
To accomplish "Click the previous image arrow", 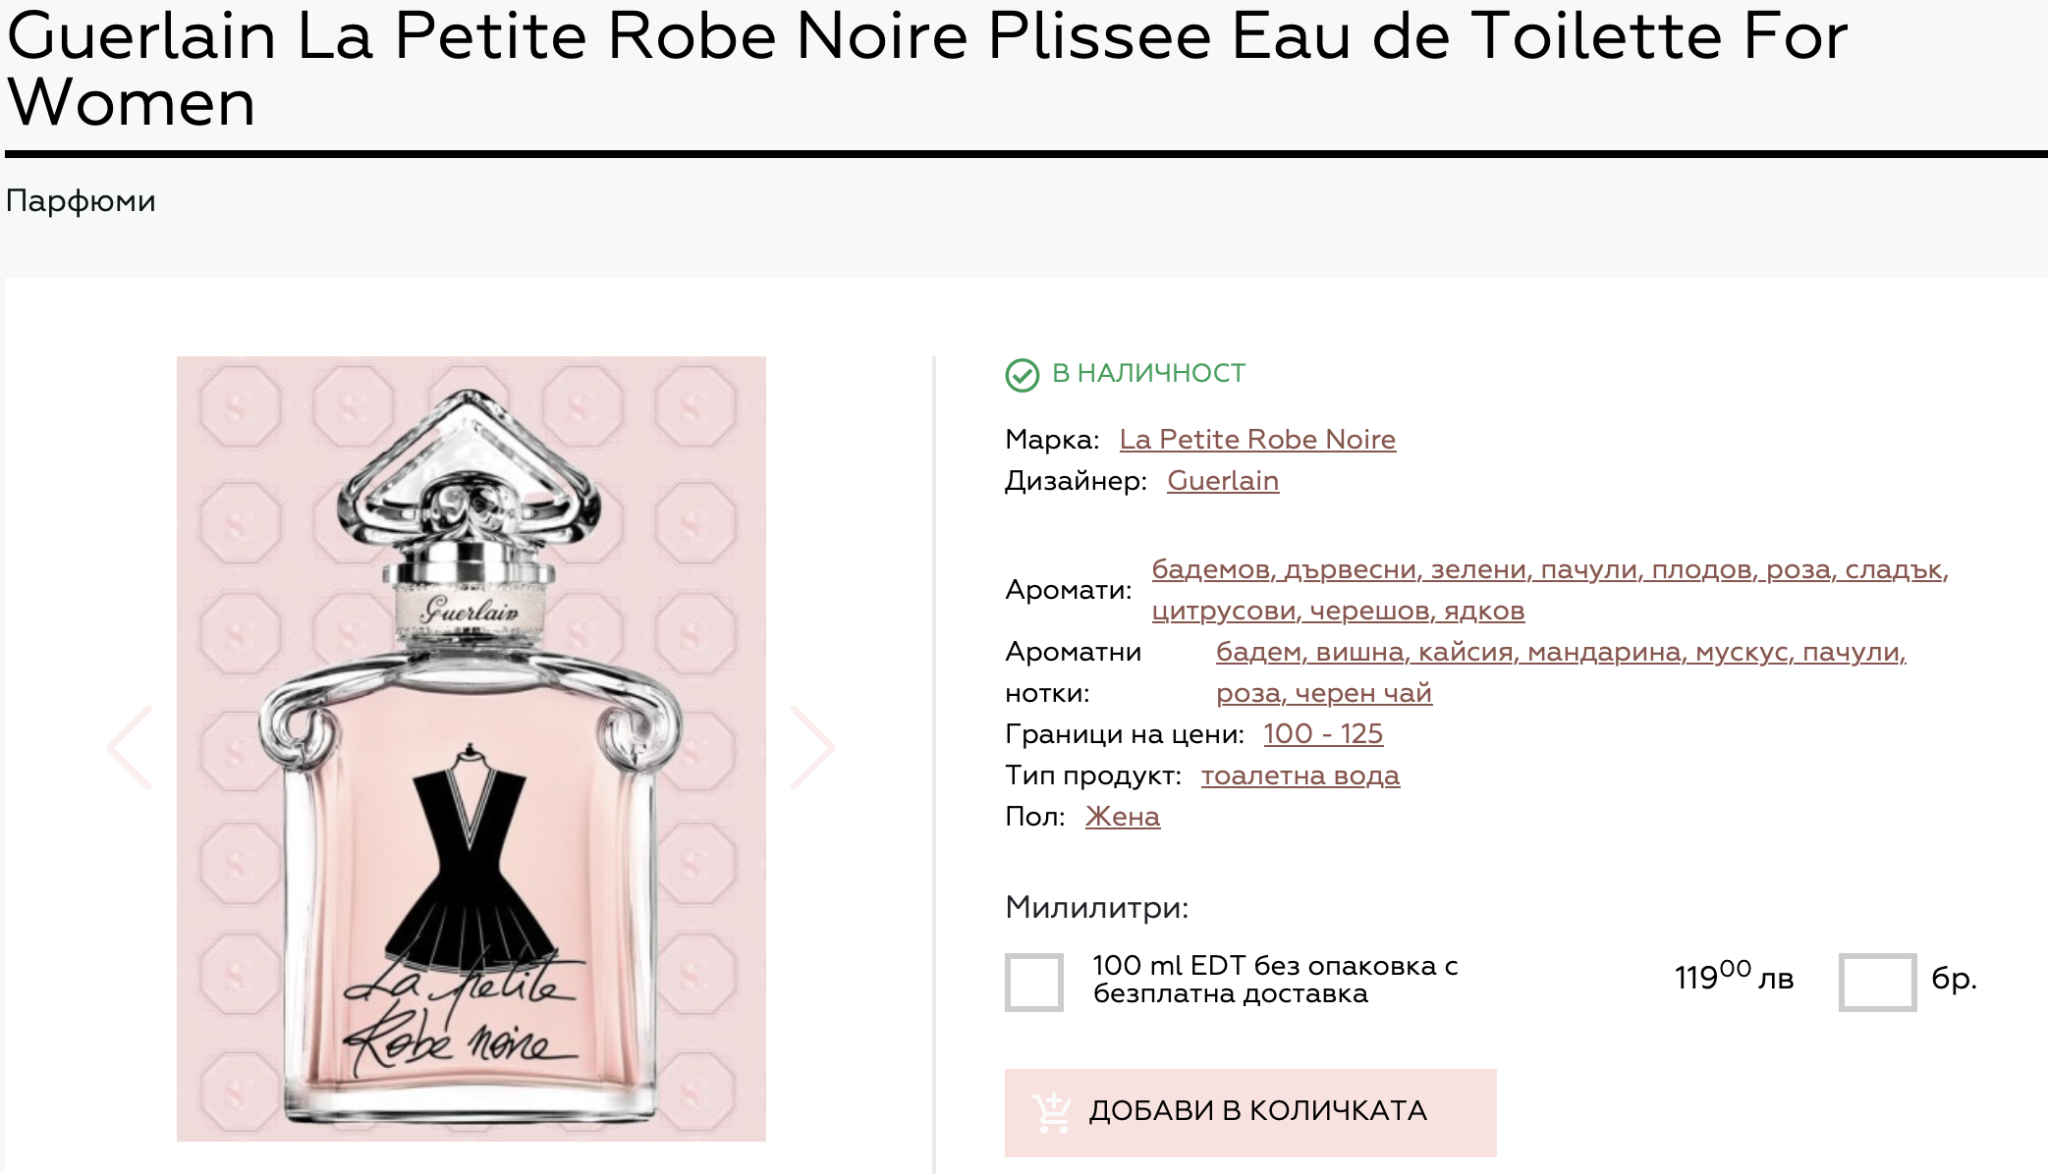I will tap(130, 748).
